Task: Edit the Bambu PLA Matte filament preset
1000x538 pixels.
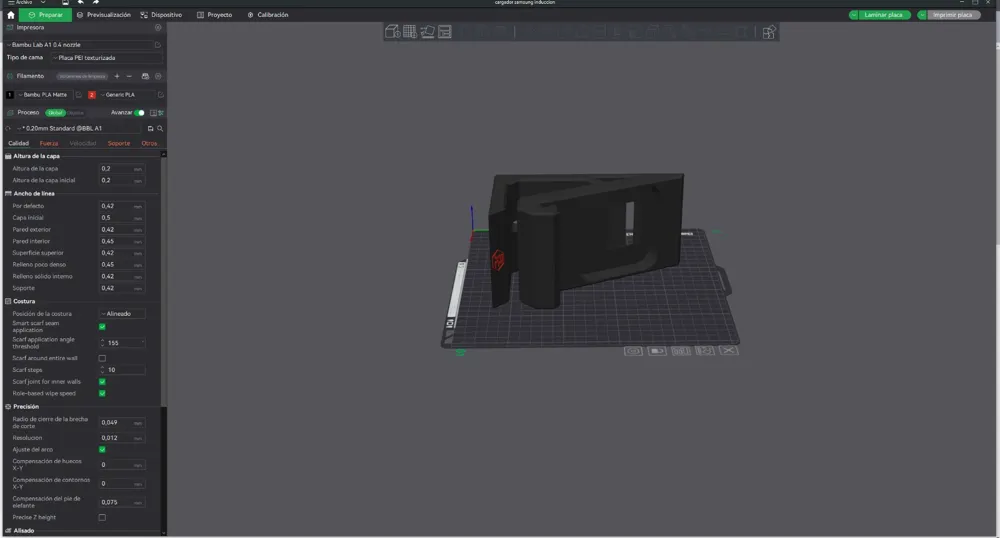Action: click(79, 94)
